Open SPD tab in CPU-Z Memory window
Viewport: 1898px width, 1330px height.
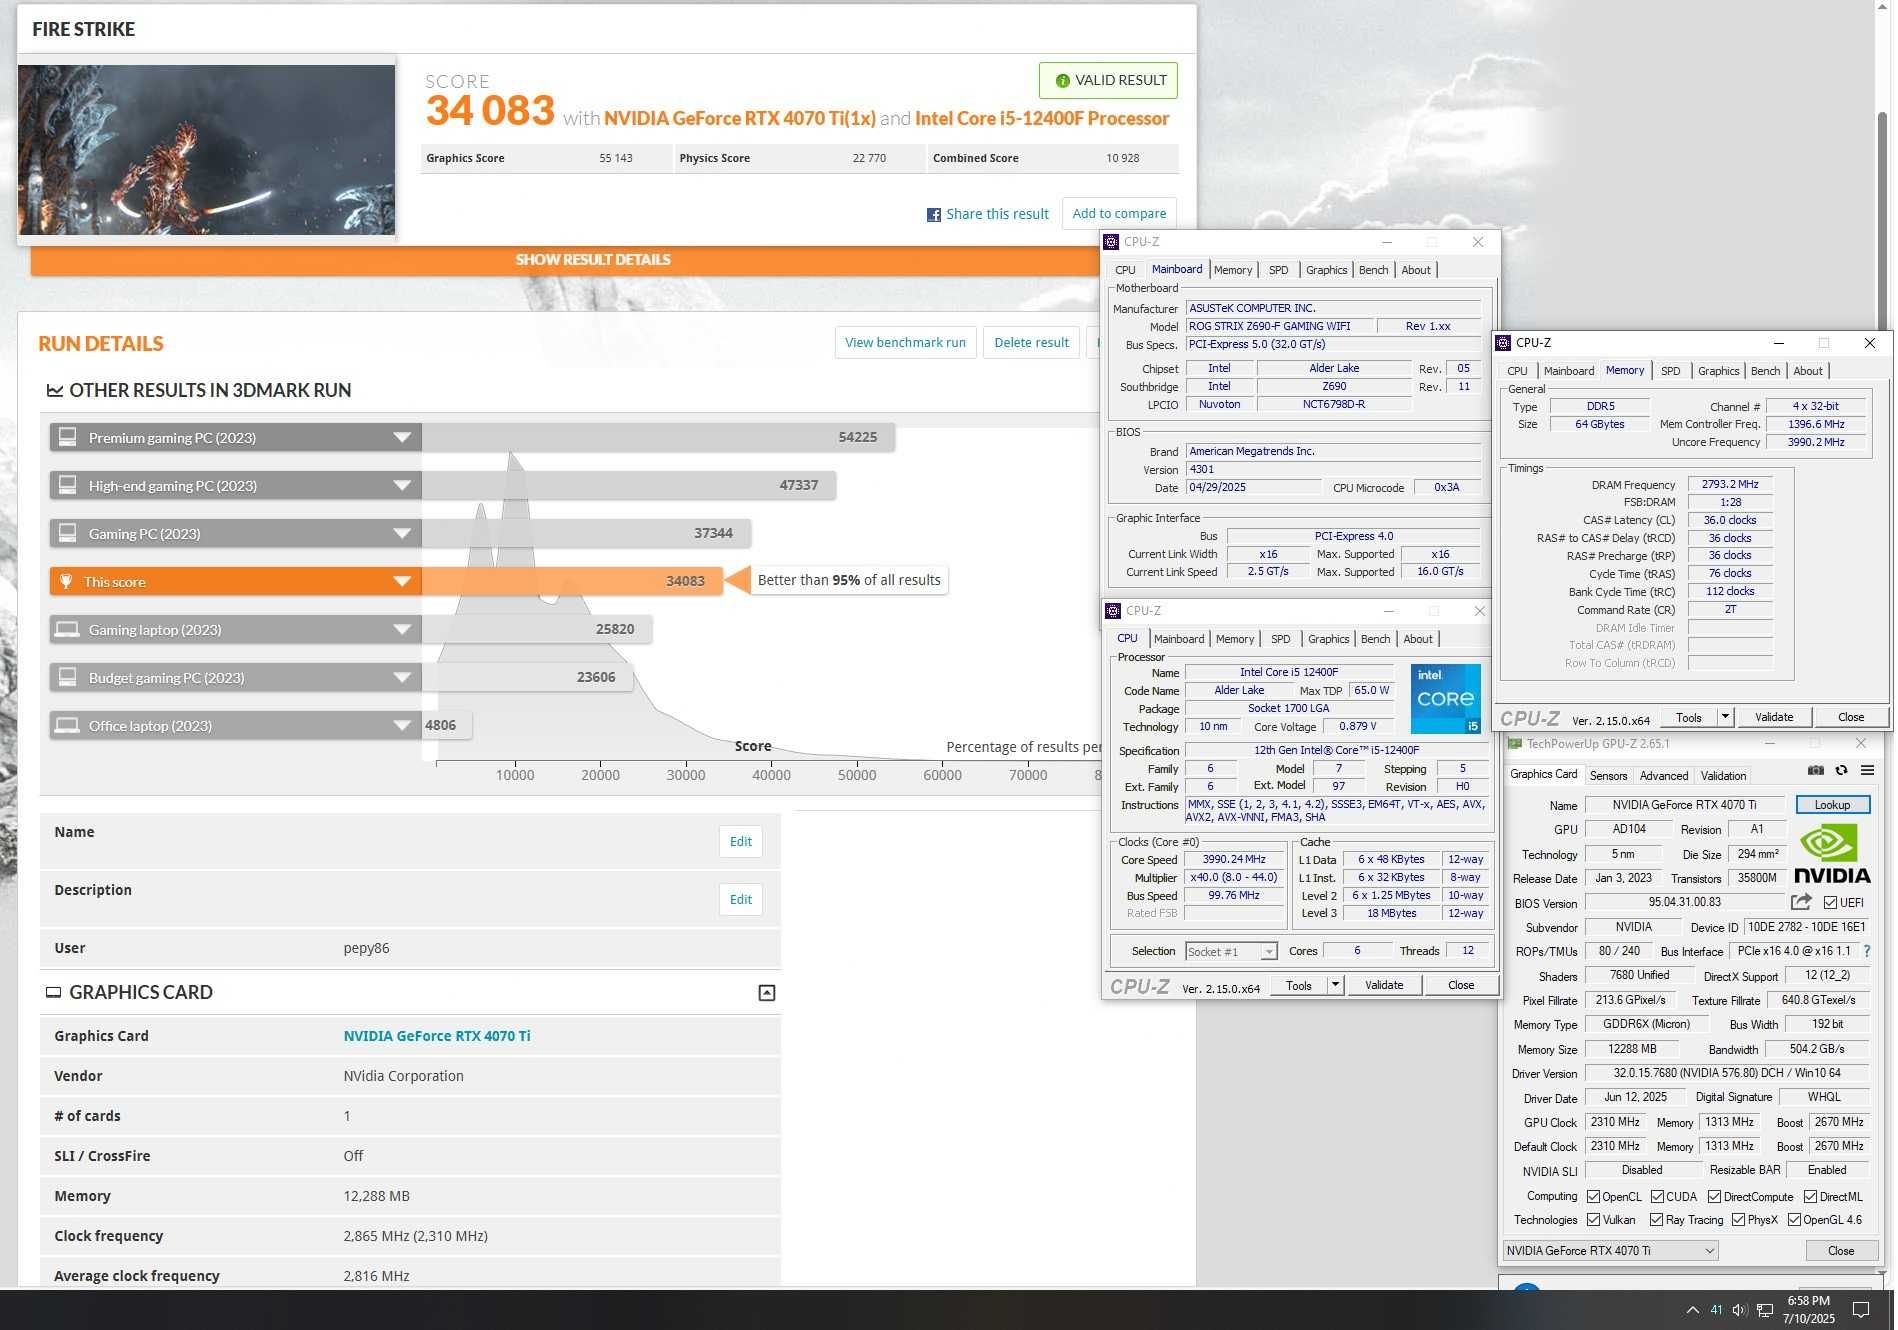[1670, 371]
